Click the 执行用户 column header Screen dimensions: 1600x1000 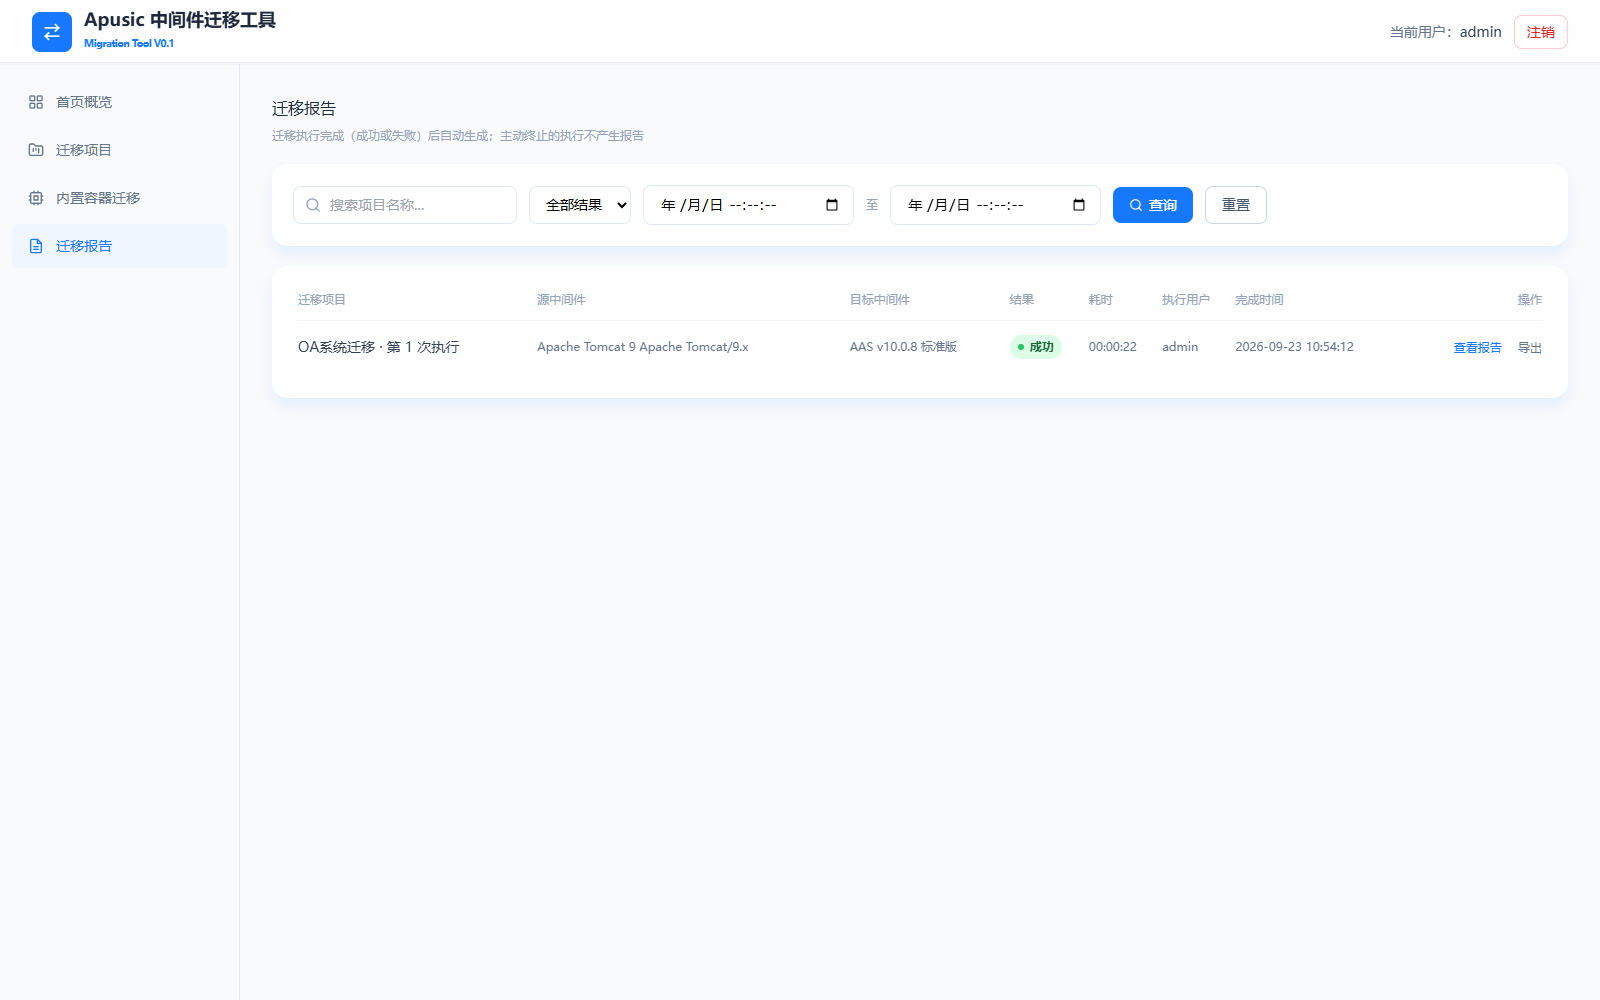coord(1186,300)
